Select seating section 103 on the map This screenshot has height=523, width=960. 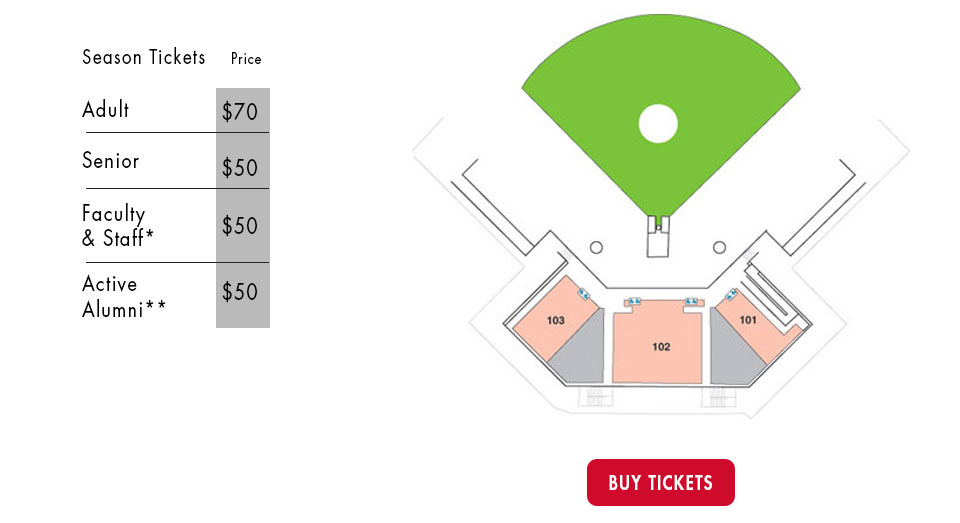tap(554, 320)
